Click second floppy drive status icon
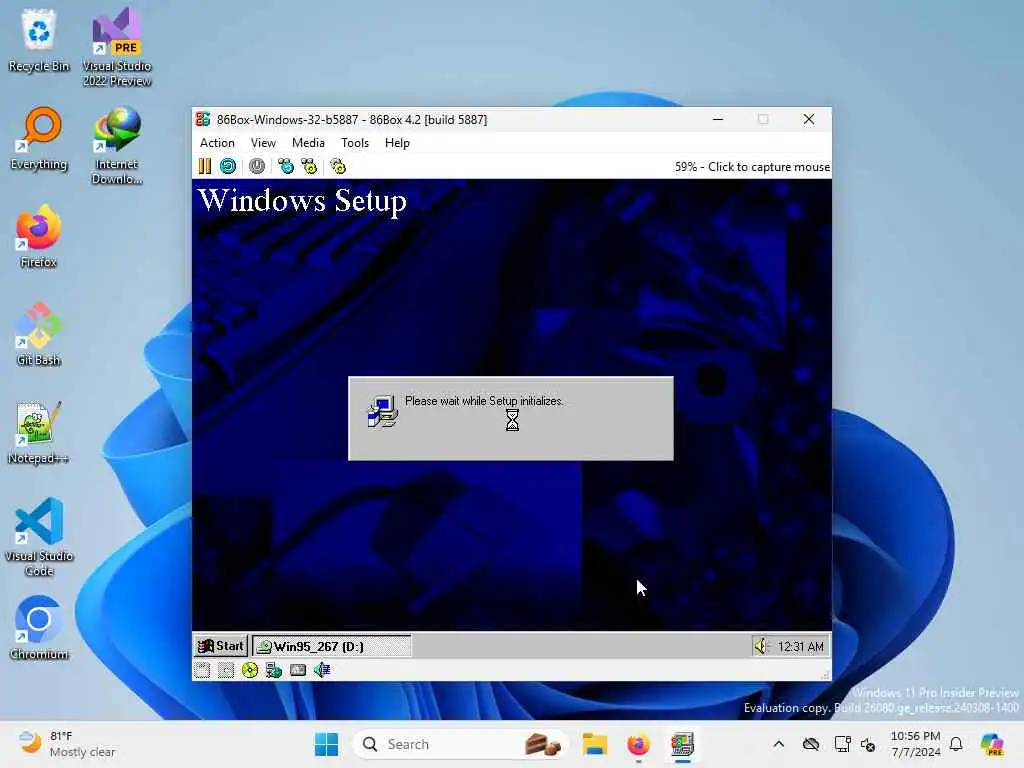Screen dimensions: 1024x768 (x=226, y=670)
